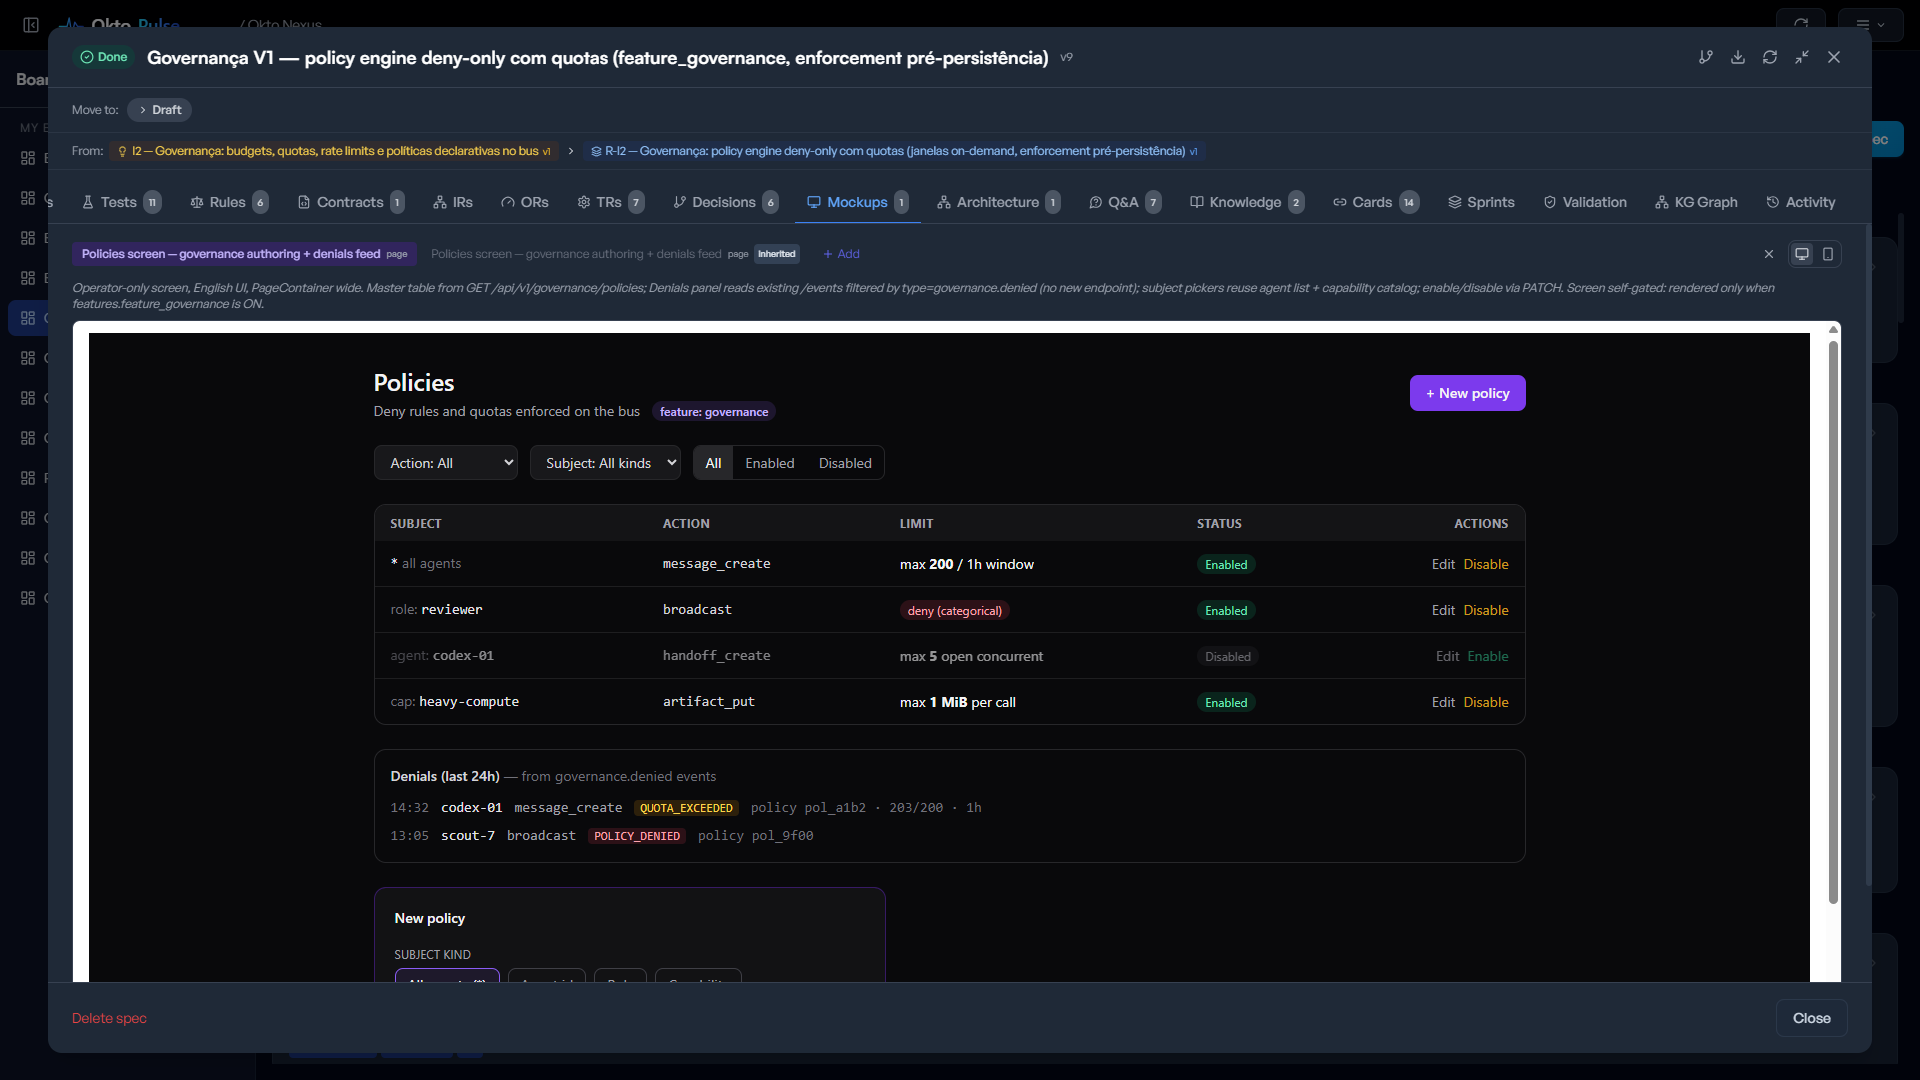Click the POLICY_DENIED denial tag
Screen dimensions: 1920x1080
(x=637, y=836)
